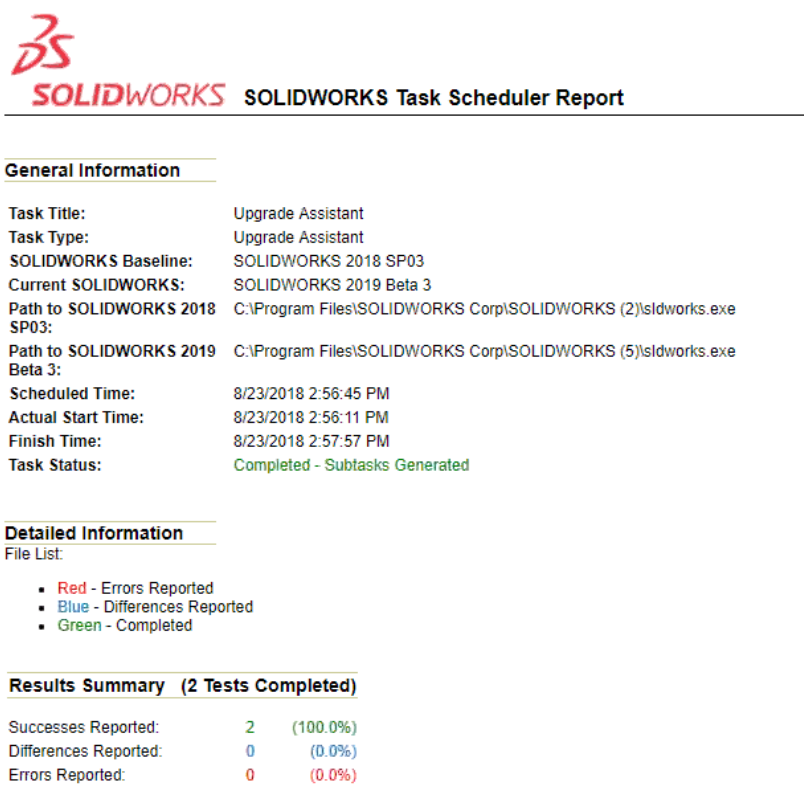This screenshot has width=804, height=795.
Task: Click the 'General Information' section heading
Action: pos(92,170)
